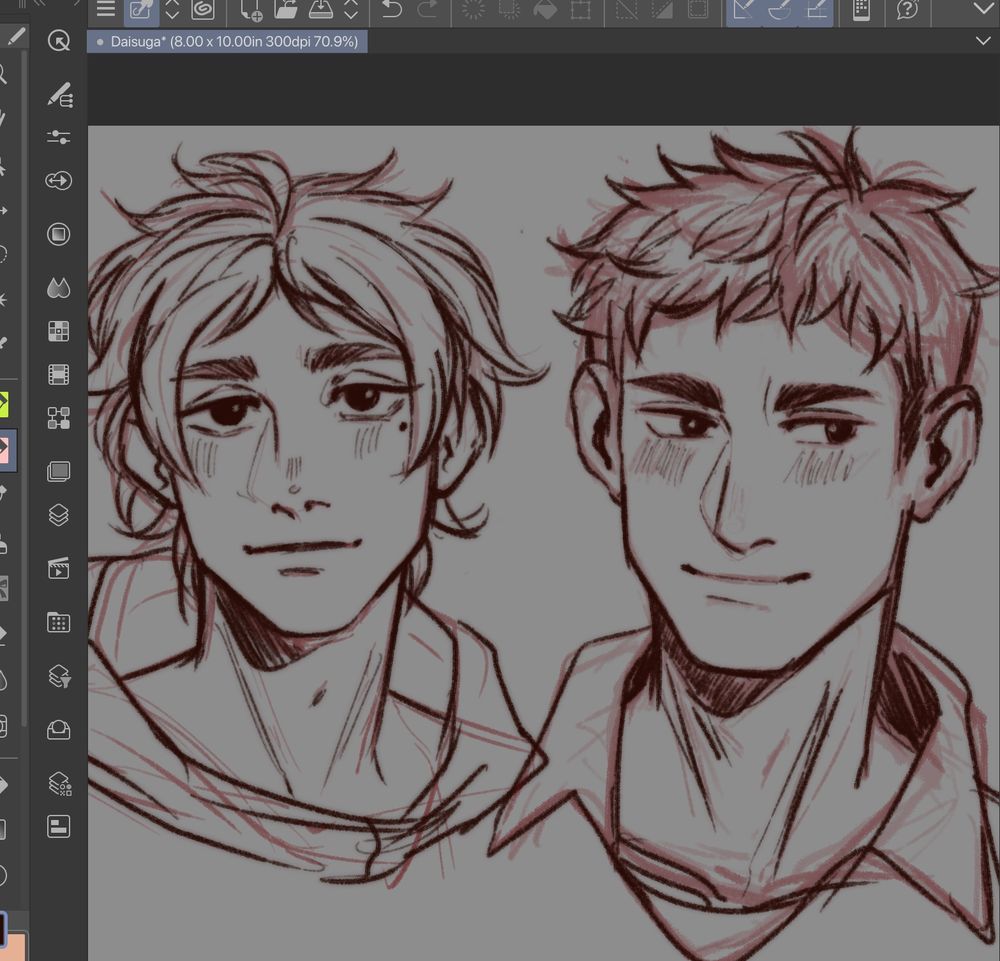This screenshot has height=961, width=1000.
Task: Open the Sub Tool palette pen icon
Action: click(59, 95)
